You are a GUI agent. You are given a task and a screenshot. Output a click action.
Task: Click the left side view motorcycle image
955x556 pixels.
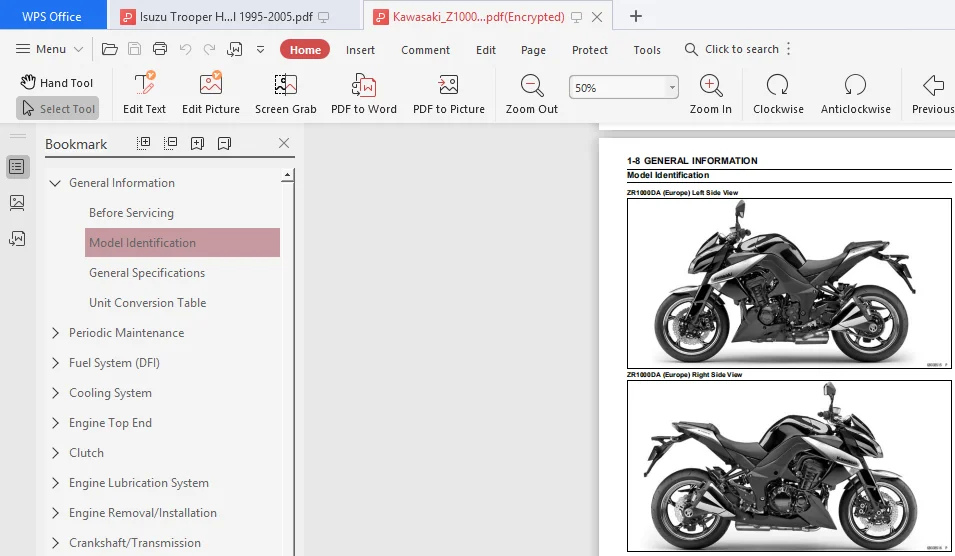click(789, 283)
